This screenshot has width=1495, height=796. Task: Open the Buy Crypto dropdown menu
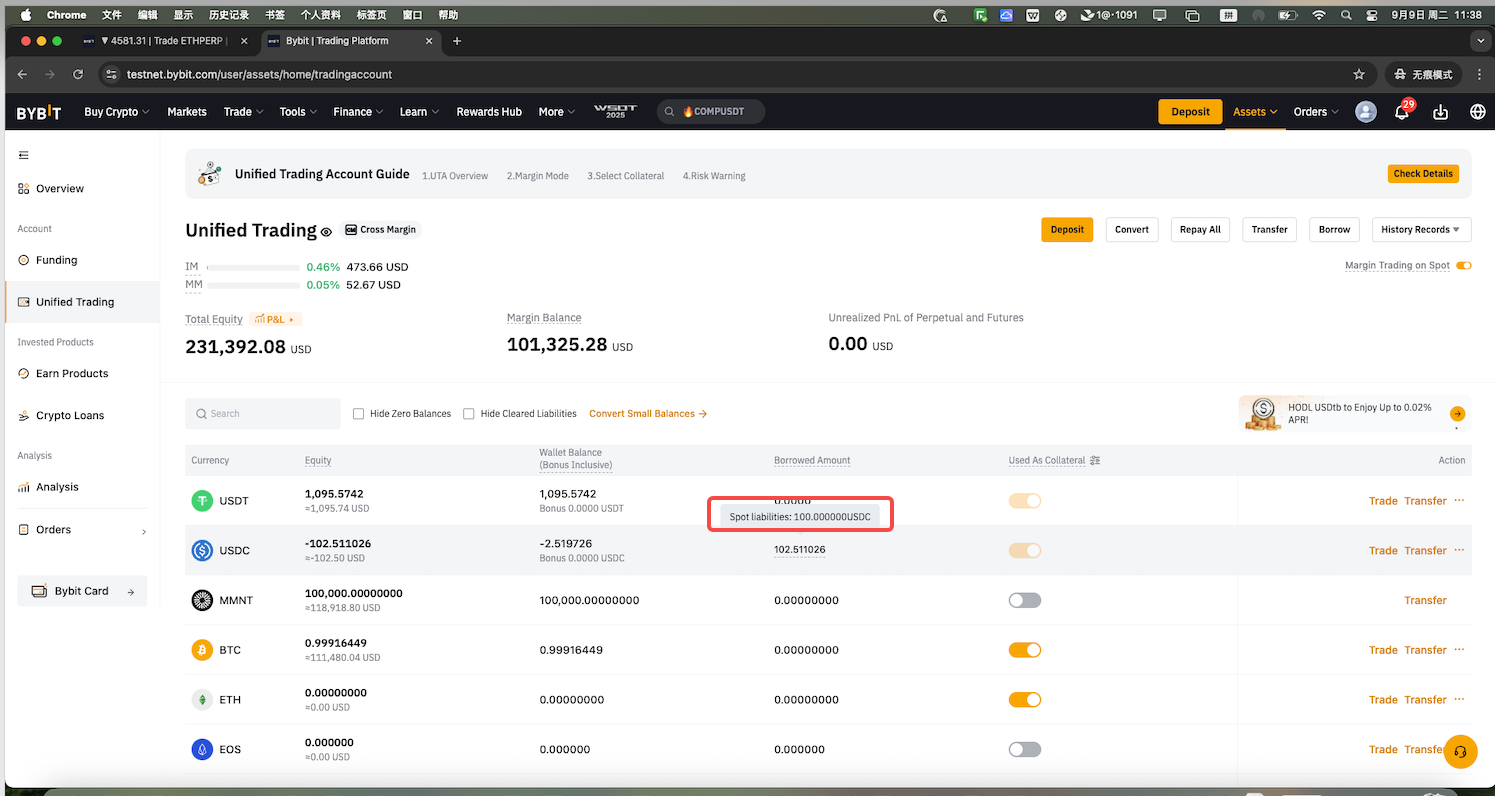116,112
